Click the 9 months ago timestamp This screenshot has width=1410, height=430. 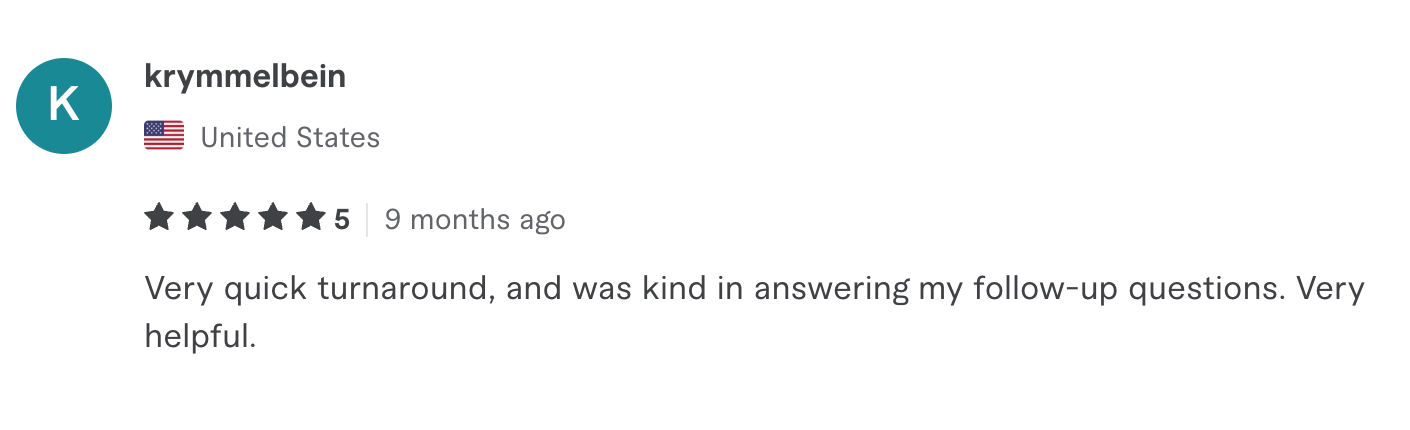475,220
